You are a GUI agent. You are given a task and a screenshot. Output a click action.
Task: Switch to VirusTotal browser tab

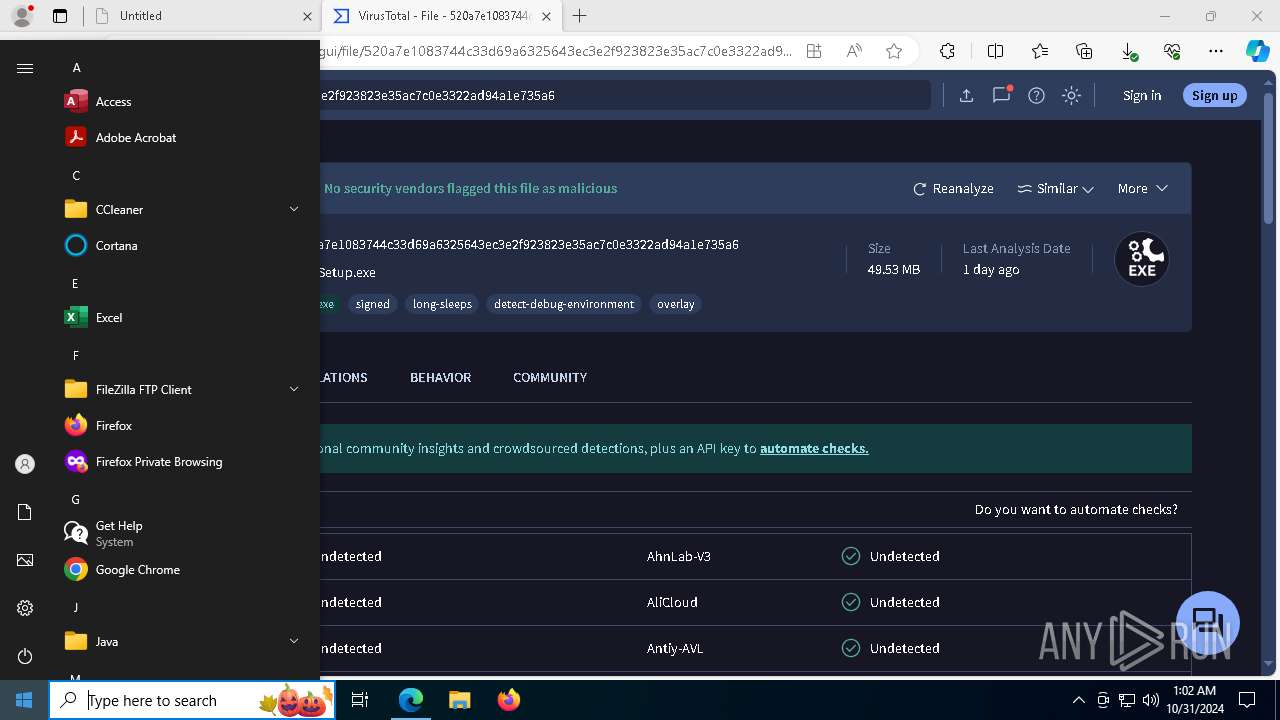tap(441, 16)
